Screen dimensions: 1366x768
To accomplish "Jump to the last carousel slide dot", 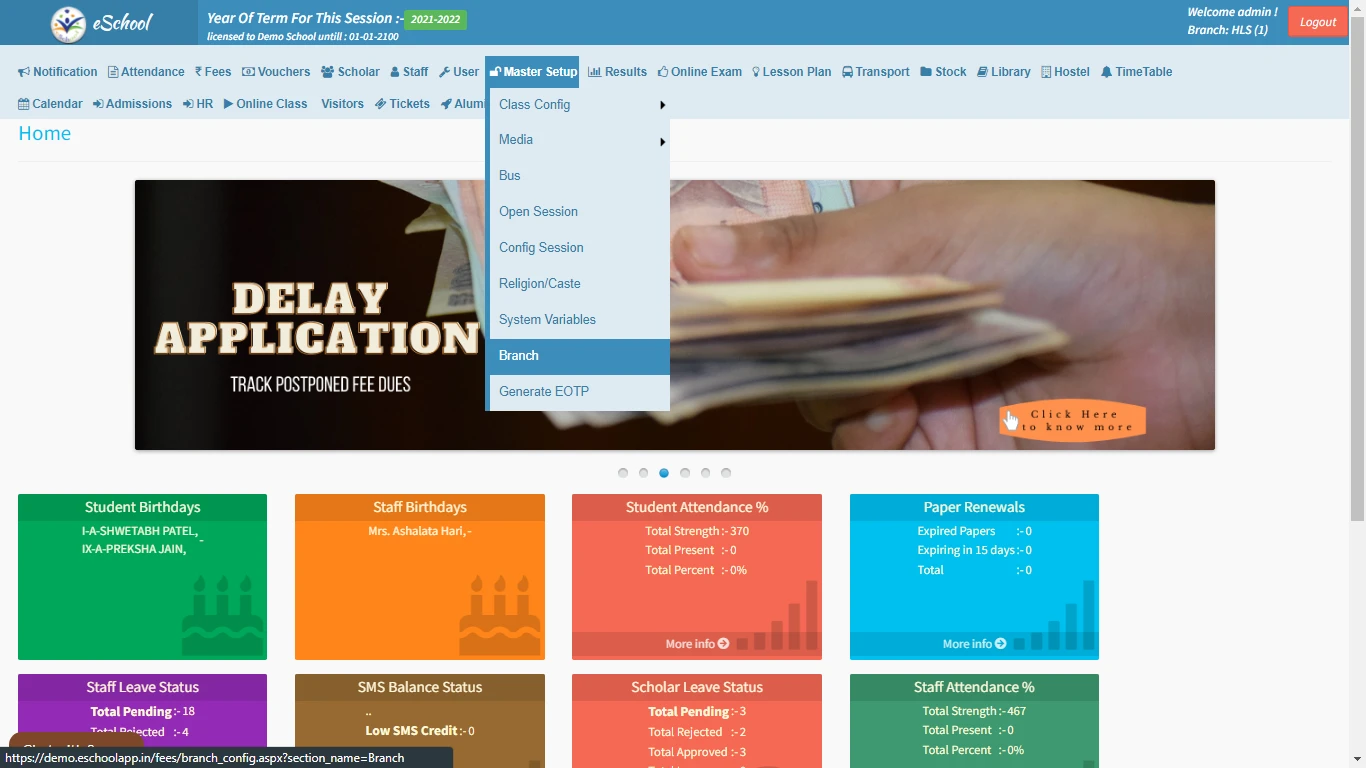I will (x=726, y=473).
